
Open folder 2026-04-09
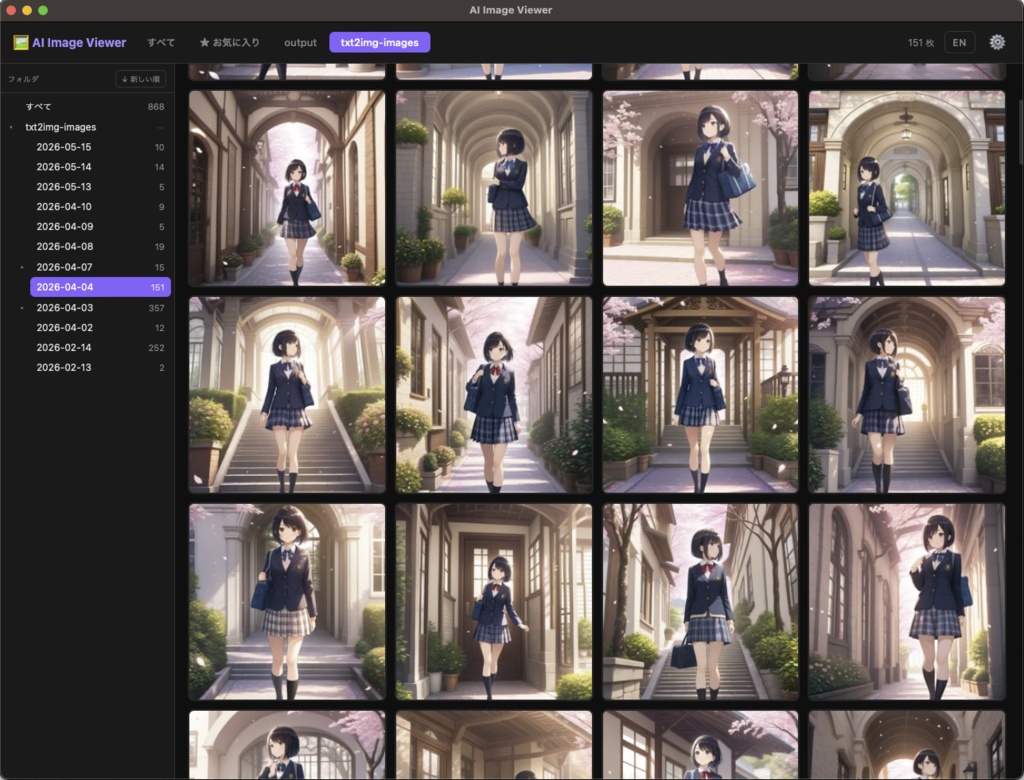[x=100, y=227]
